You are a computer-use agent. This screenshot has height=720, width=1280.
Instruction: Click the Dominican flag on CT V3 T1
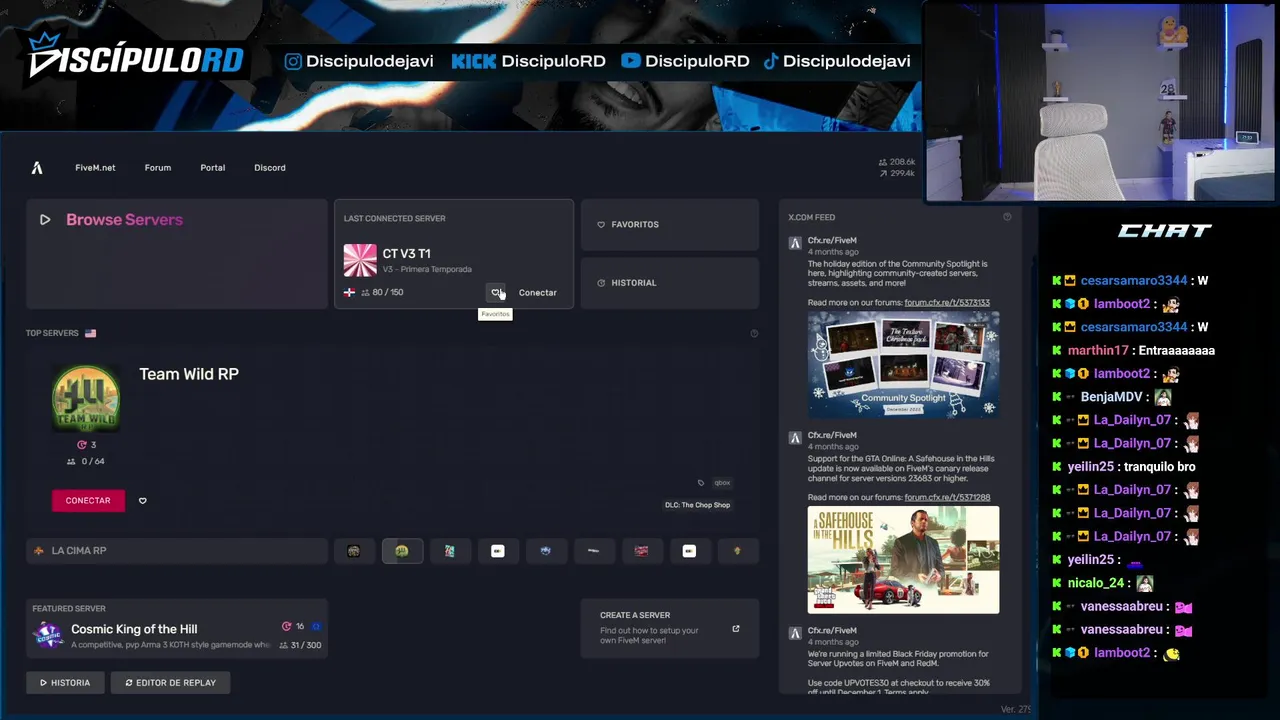point(349,293)
